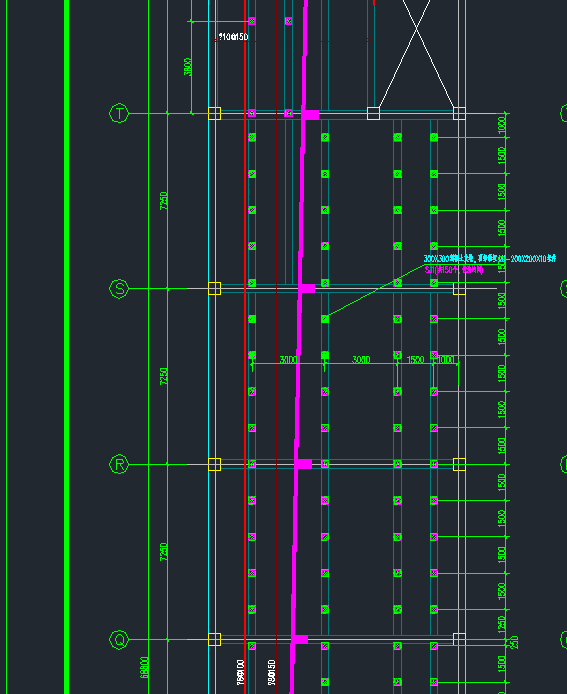The height and width of the screenshot is (694, 567).
Task: Select magenta filled block on axis T
Action: pos(310,115)
